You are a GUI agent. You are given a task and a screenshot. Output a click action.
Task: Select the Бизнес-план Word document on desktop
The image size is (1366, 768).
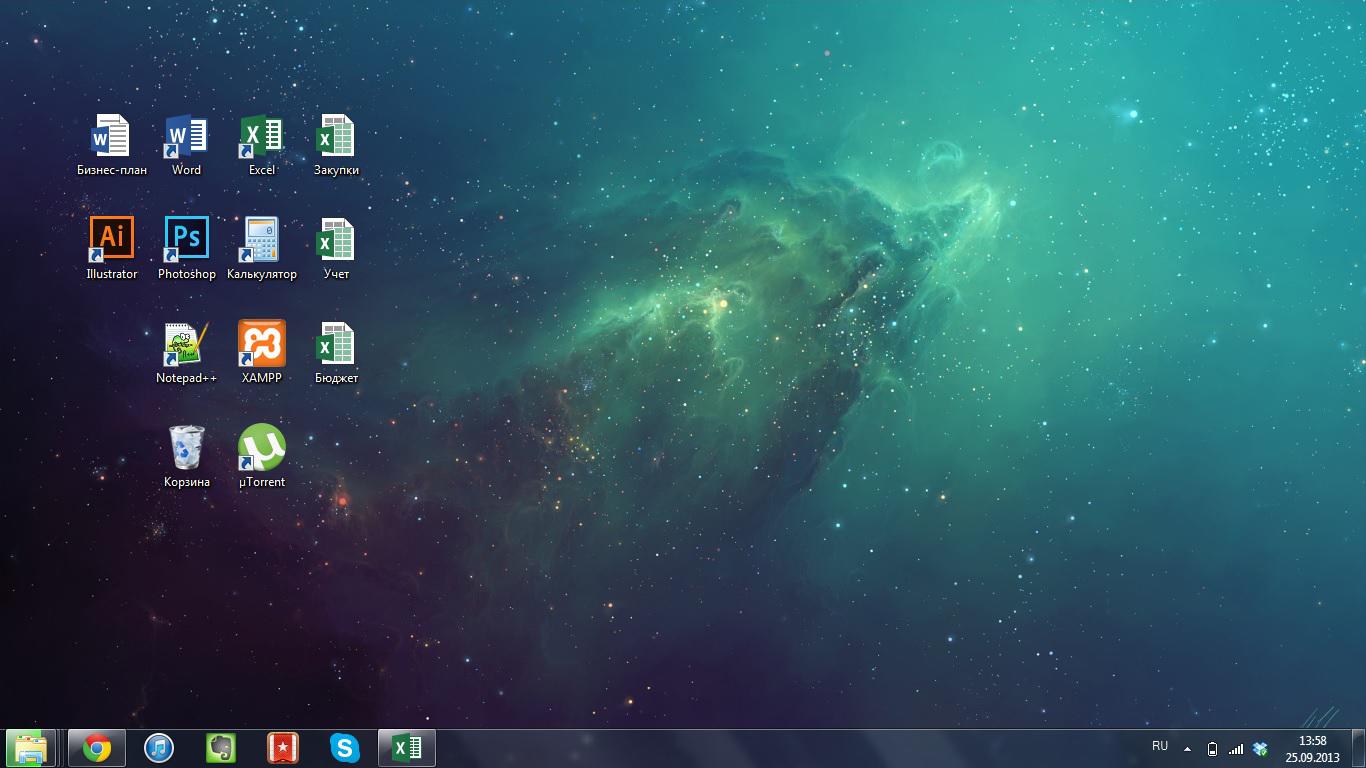pyautogui.click(x=111, y=145)
